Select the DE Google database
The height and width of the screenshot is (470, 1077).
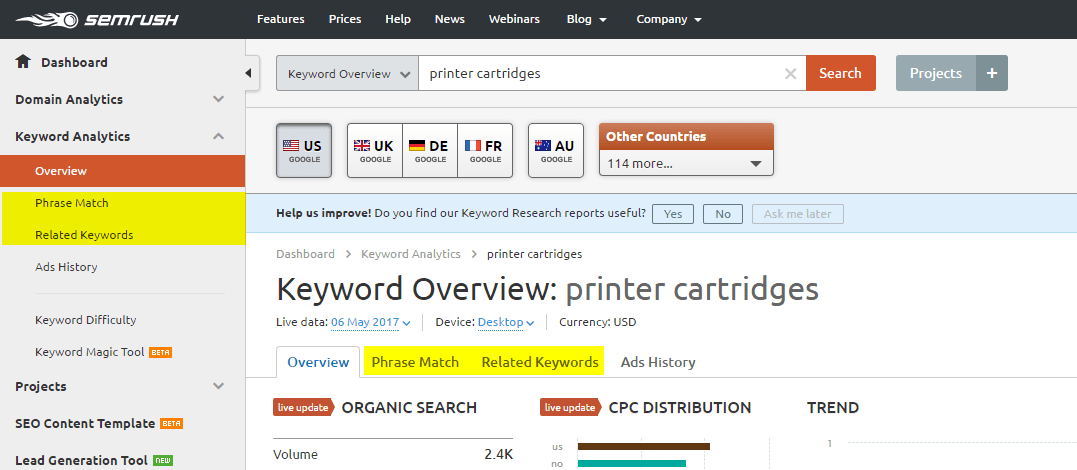pyautogui.click(x=430, y=150)
